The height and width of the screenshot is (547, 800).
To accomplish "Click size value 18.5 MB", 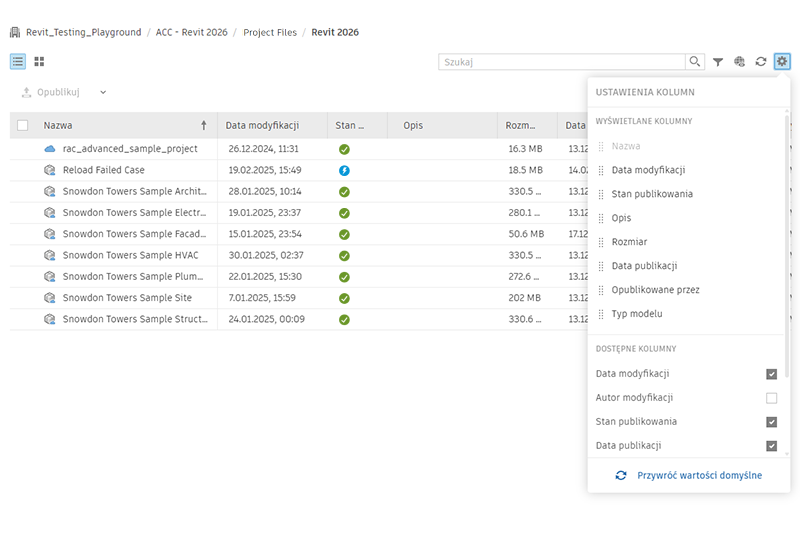I will (526, 170).
